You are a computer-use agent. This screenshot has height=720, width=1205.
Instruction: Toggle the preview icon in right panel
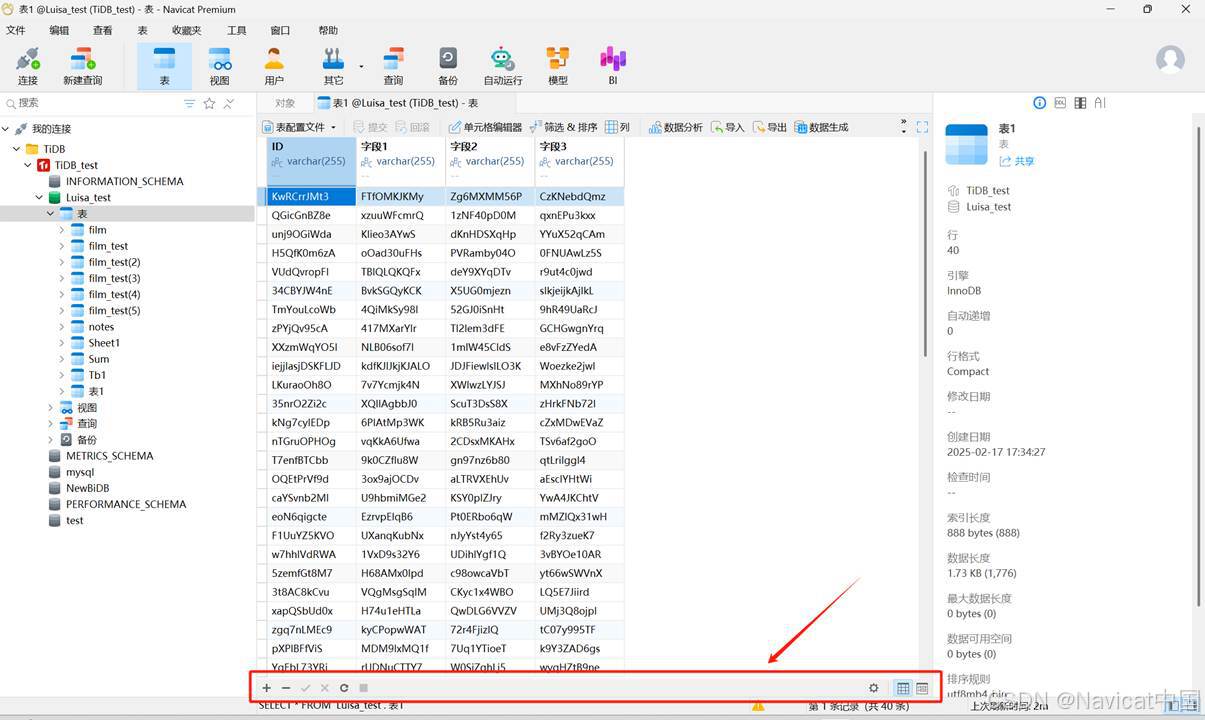(1080, 103)
